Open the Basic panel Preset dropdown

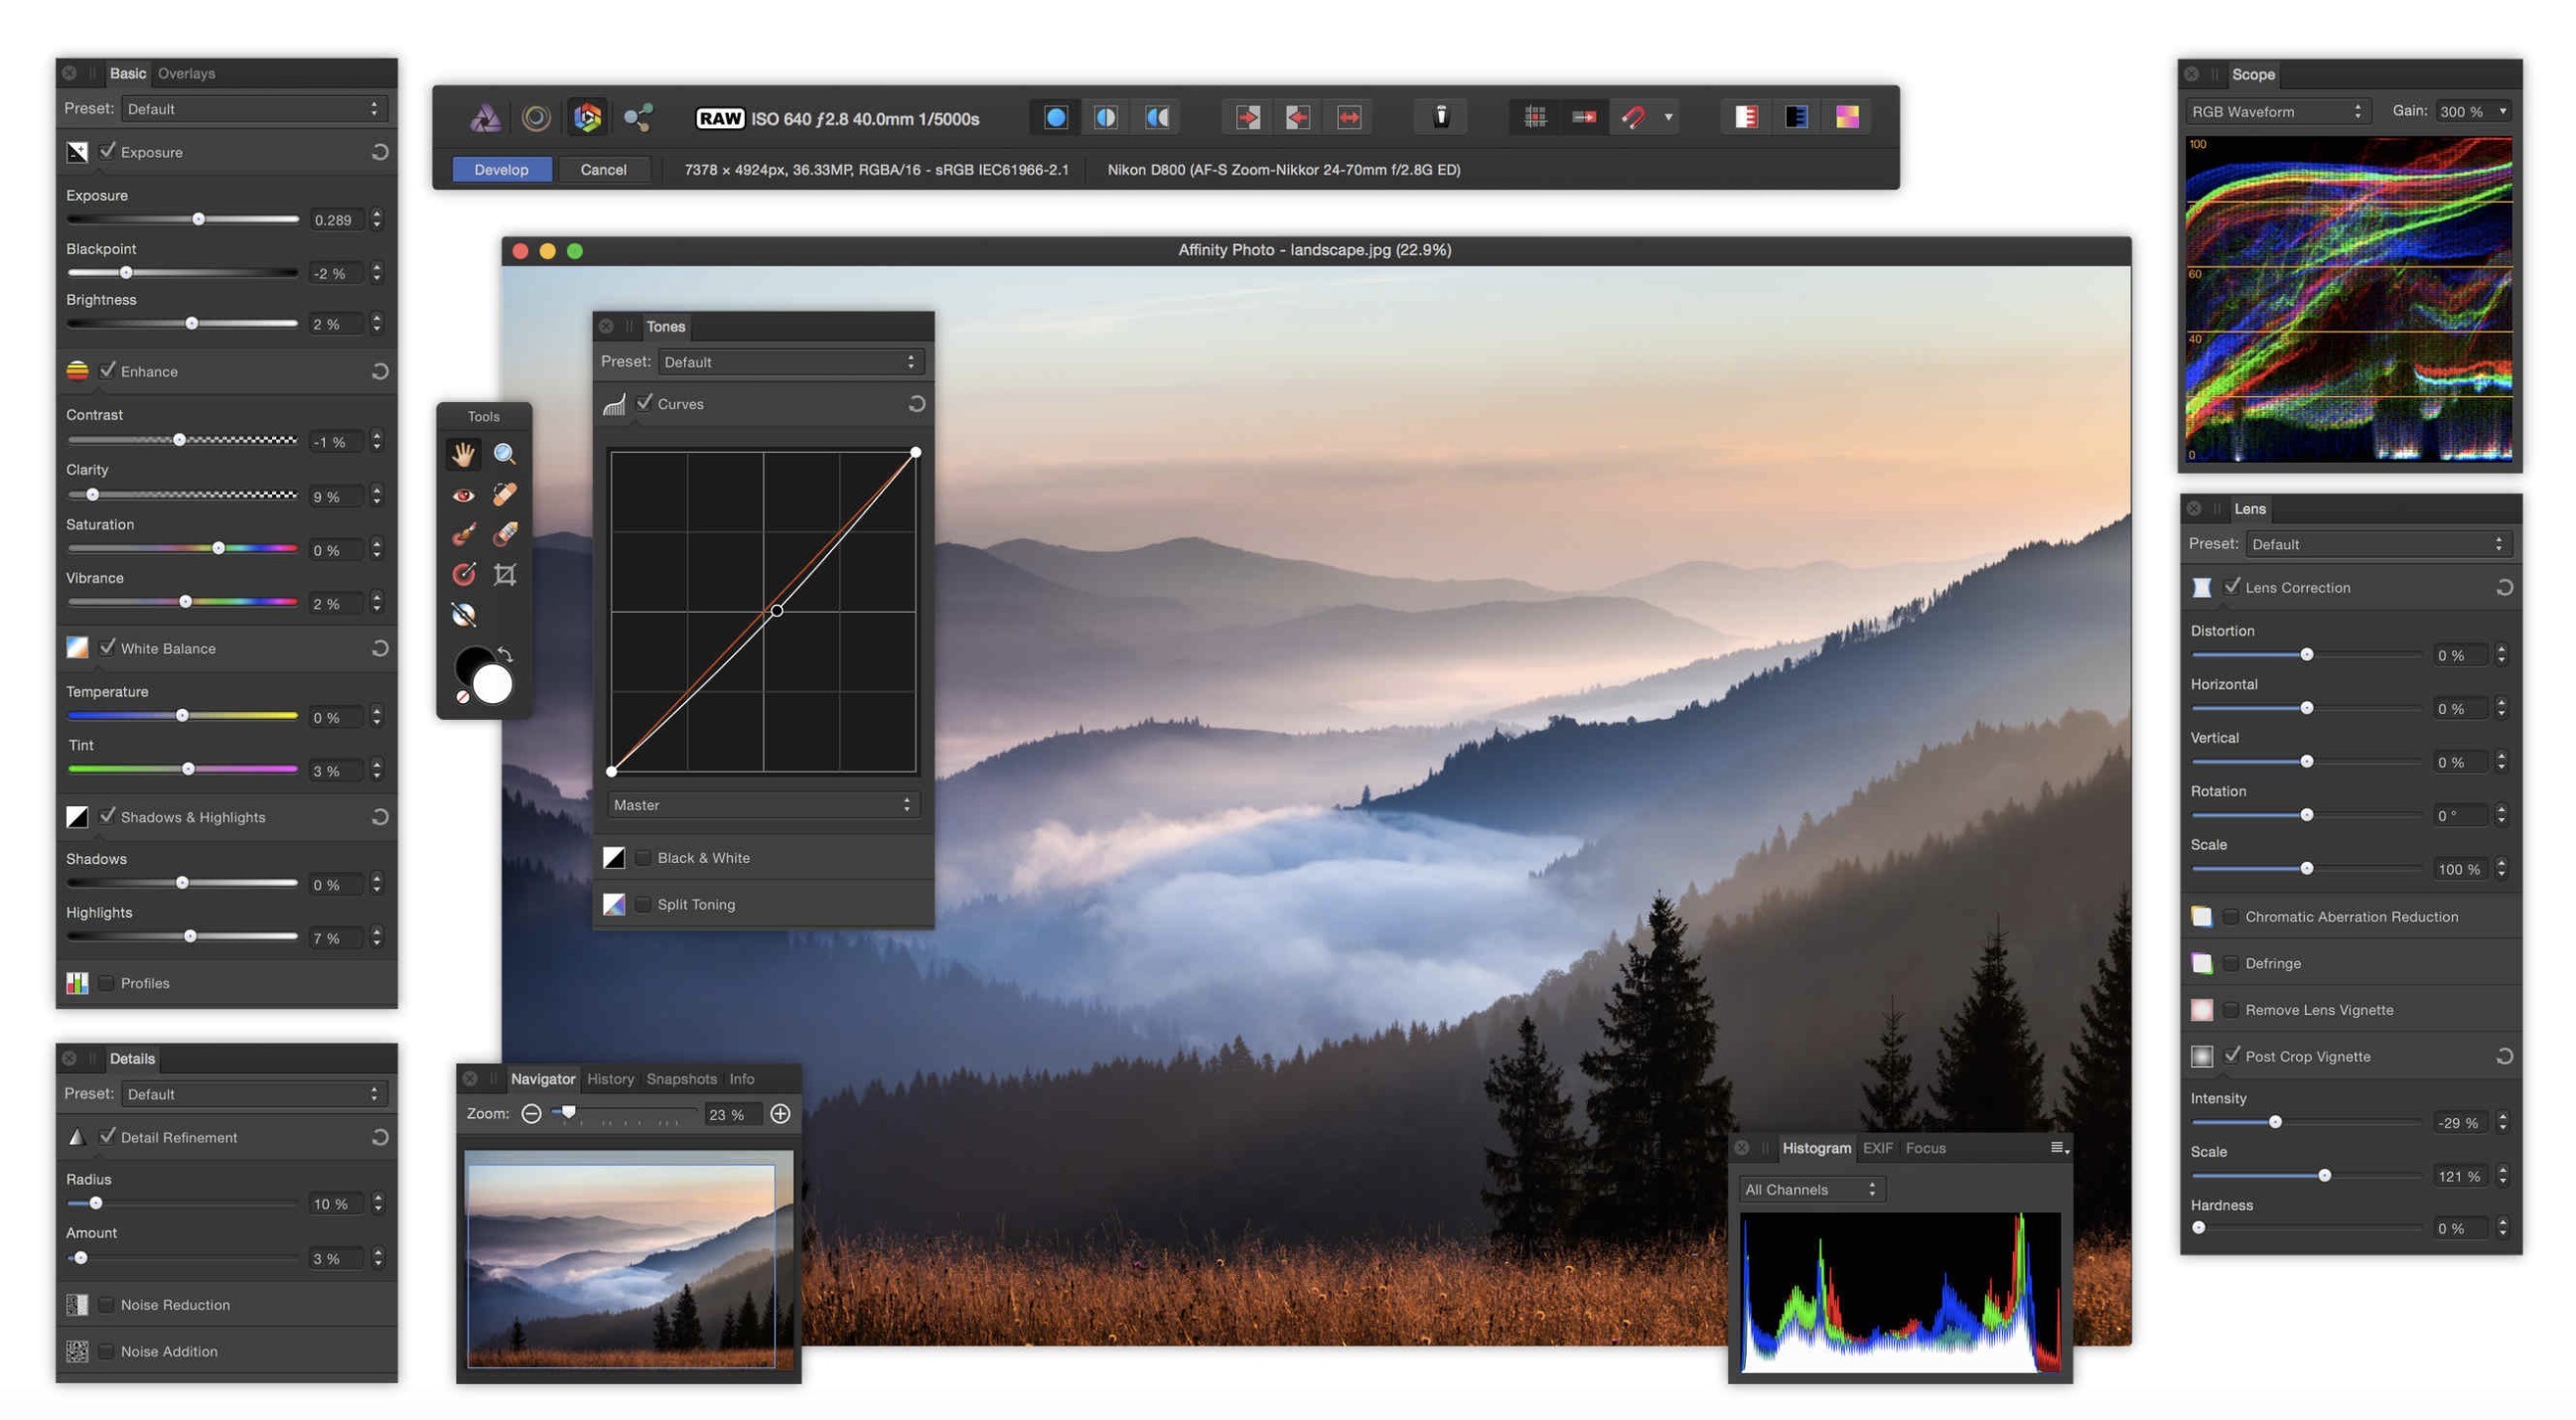pos(254,109)
